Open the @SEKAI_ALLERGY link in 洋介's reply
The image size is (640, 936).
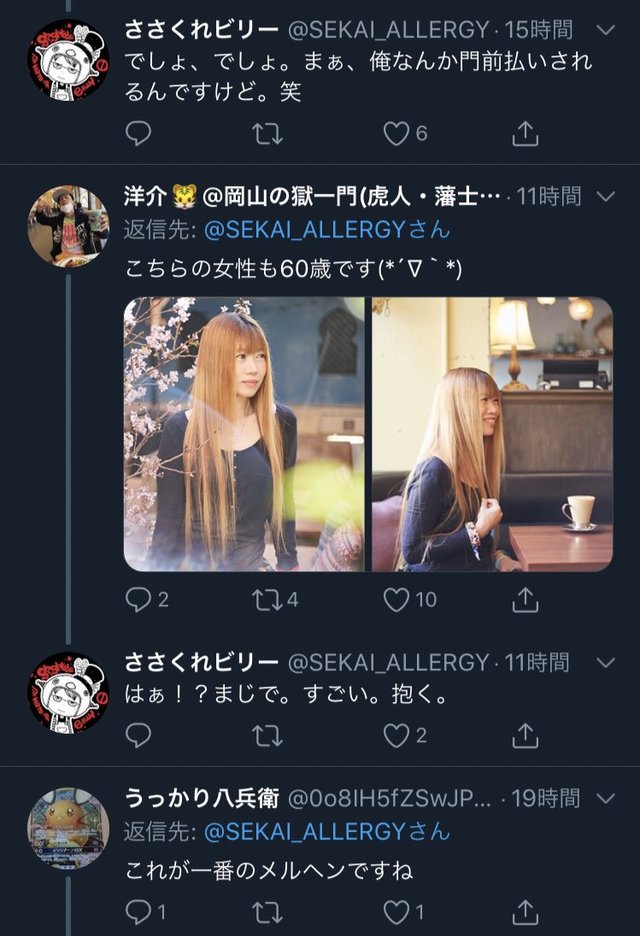327,230
